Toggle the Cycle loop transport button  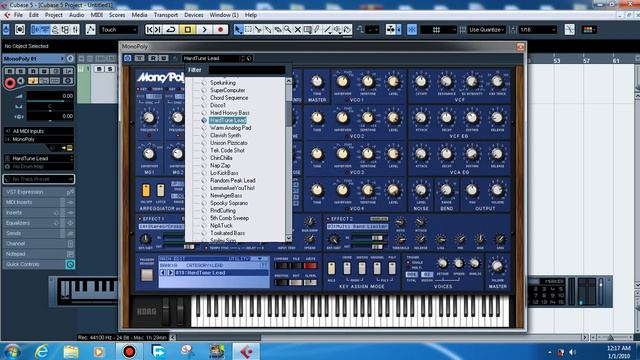click(x=171, y=29)
